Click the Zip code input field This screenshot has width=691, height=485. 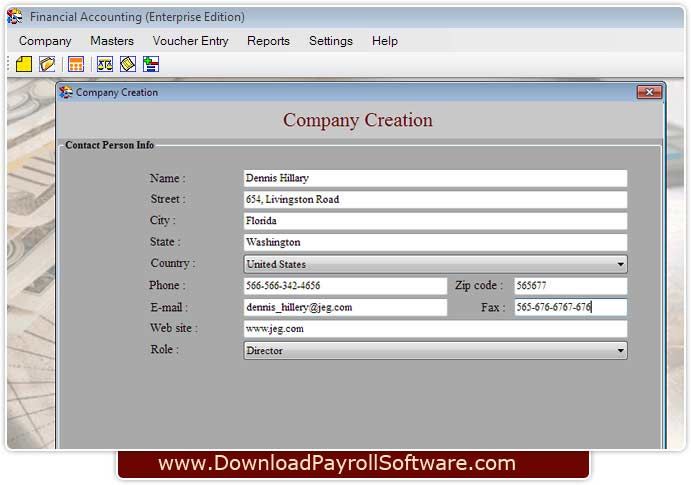571,285
